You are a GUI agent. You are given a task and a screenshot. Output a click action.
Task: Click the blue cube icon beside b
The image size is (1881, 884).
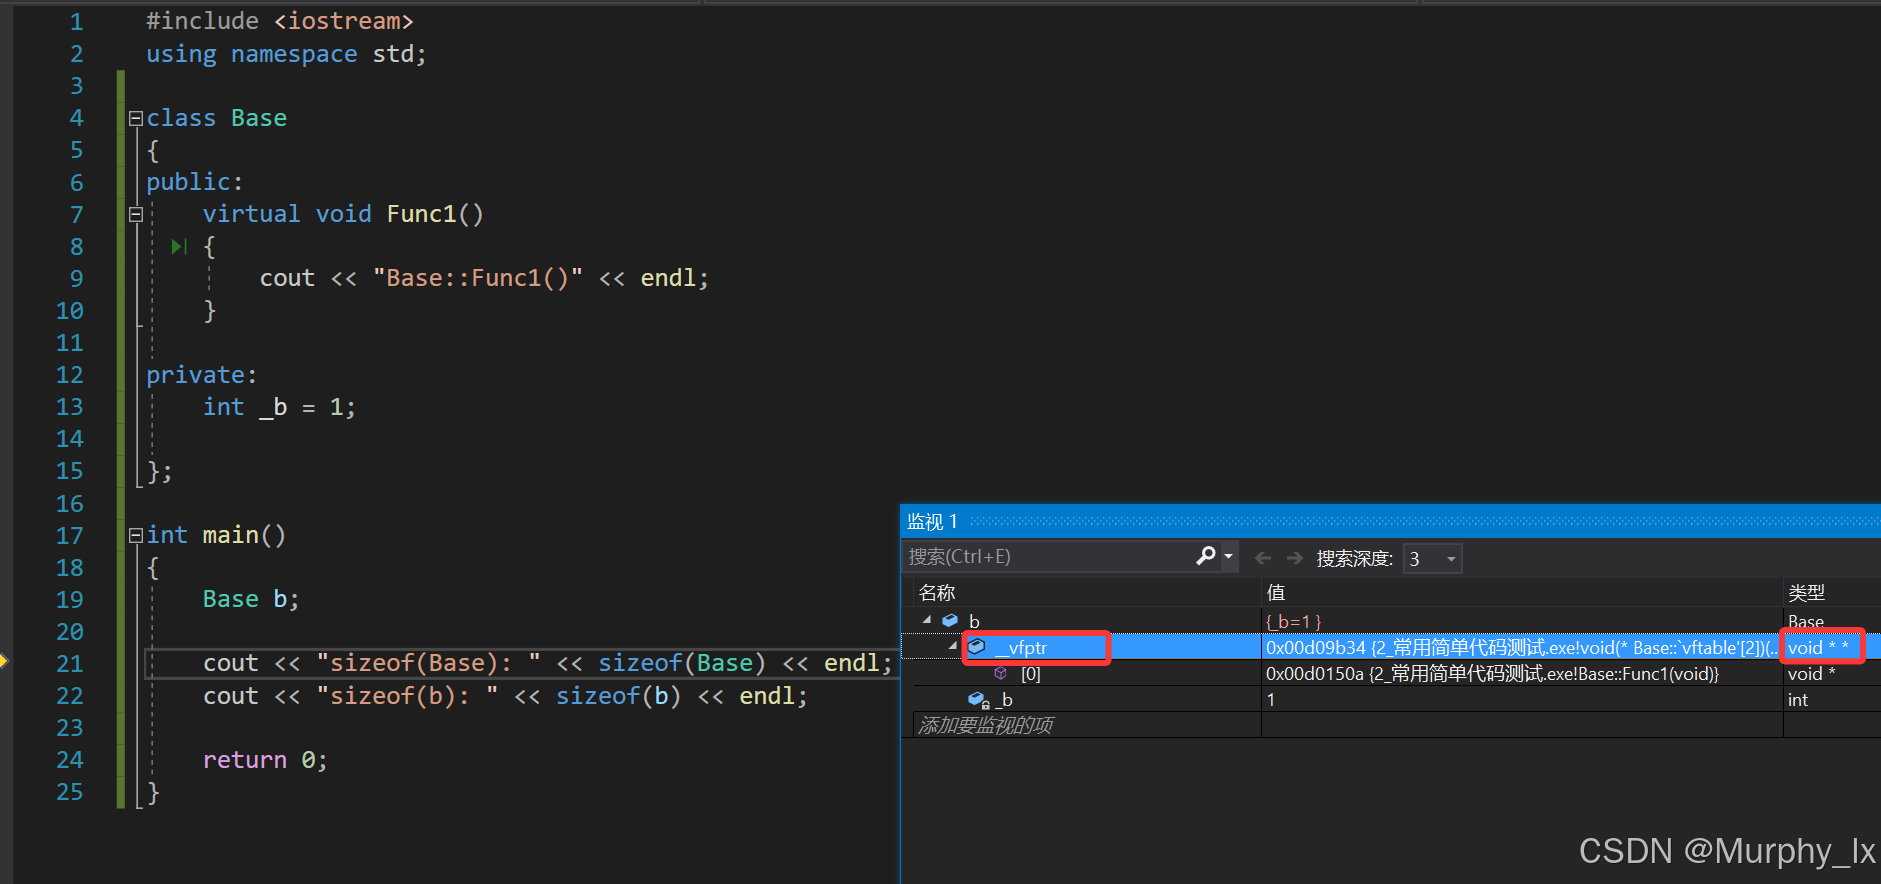950,621
